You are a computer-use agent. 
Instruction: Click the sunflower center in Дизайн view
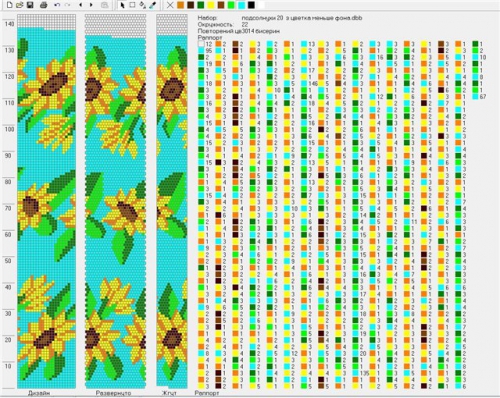click(x=54, y=84)
